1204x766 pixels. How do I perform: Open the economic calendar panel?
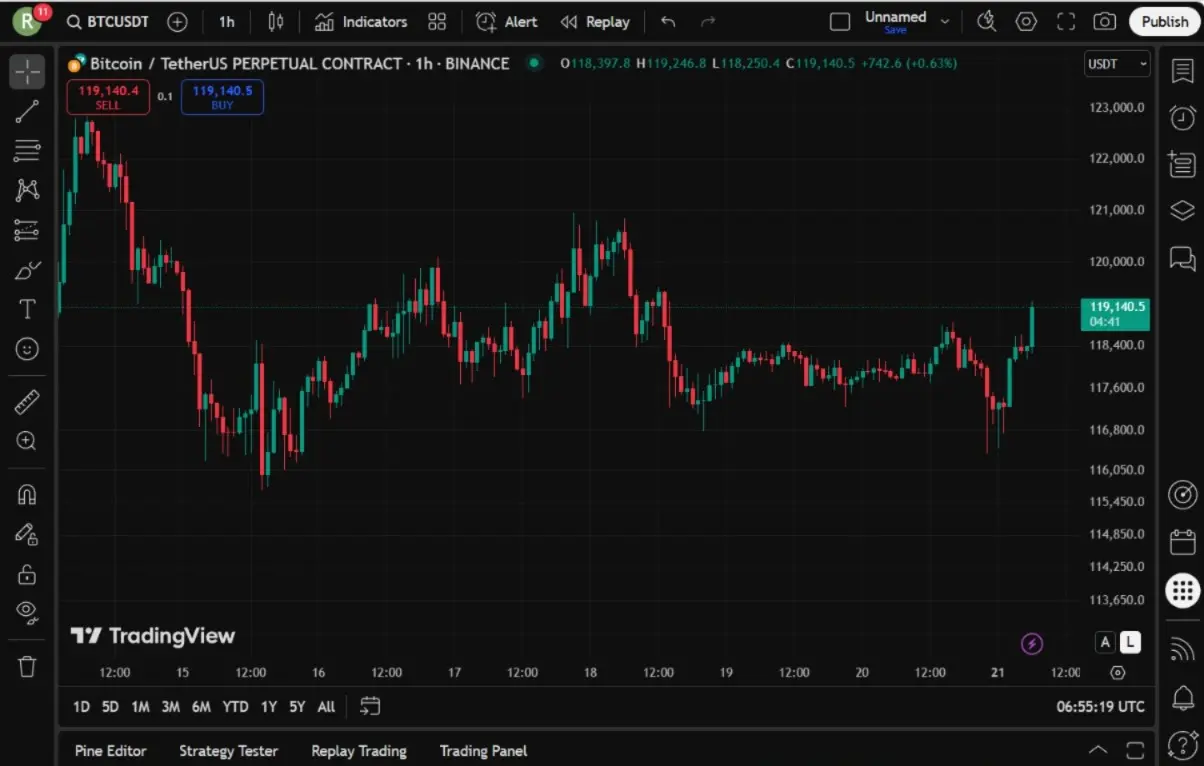tap(1182, 542)
